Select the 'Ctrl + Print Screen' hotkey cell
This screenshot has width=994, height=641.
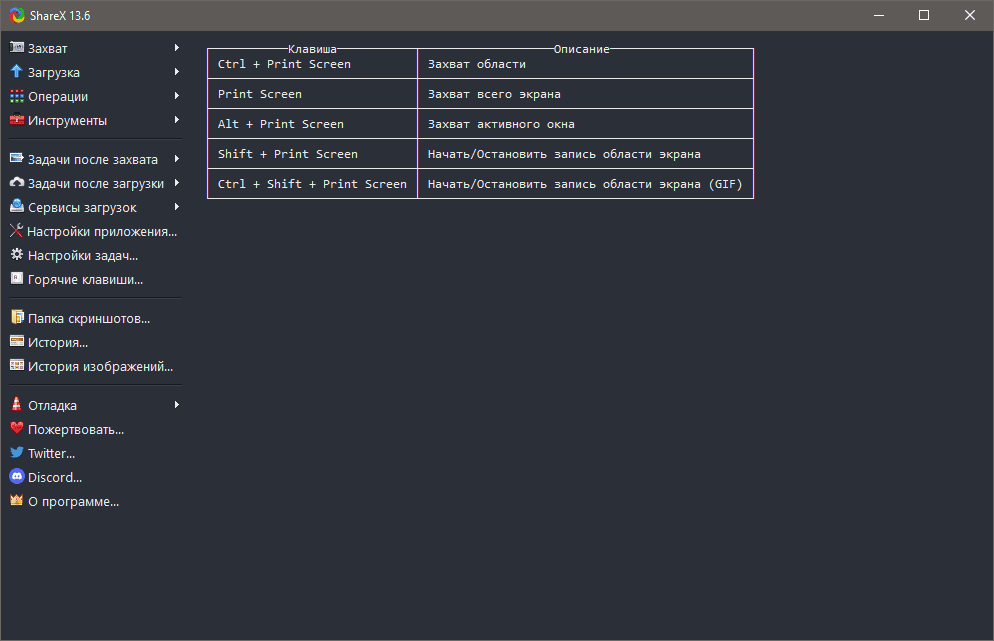pyautogui.click(x=313, y=64)
